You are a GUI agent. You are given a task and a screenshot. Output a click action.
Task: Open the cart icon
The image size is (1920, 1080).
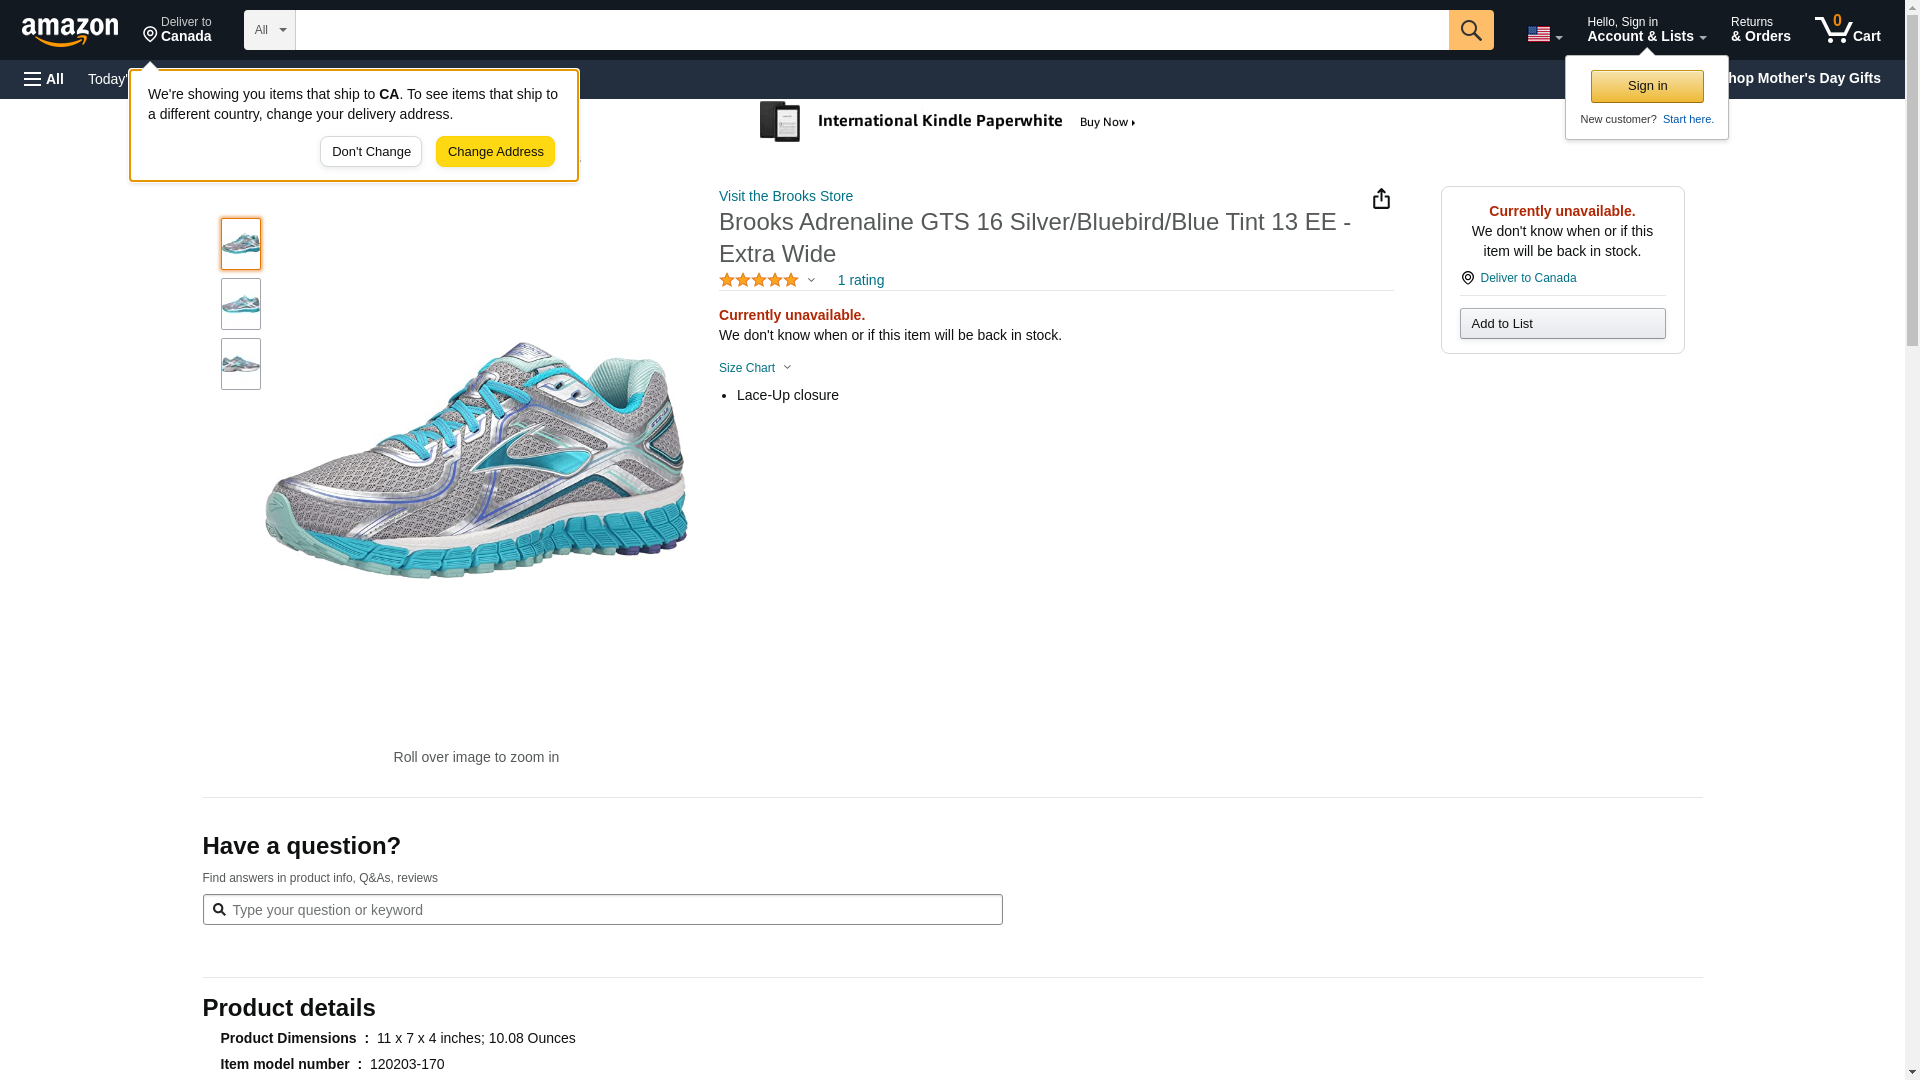[1847, 30]
